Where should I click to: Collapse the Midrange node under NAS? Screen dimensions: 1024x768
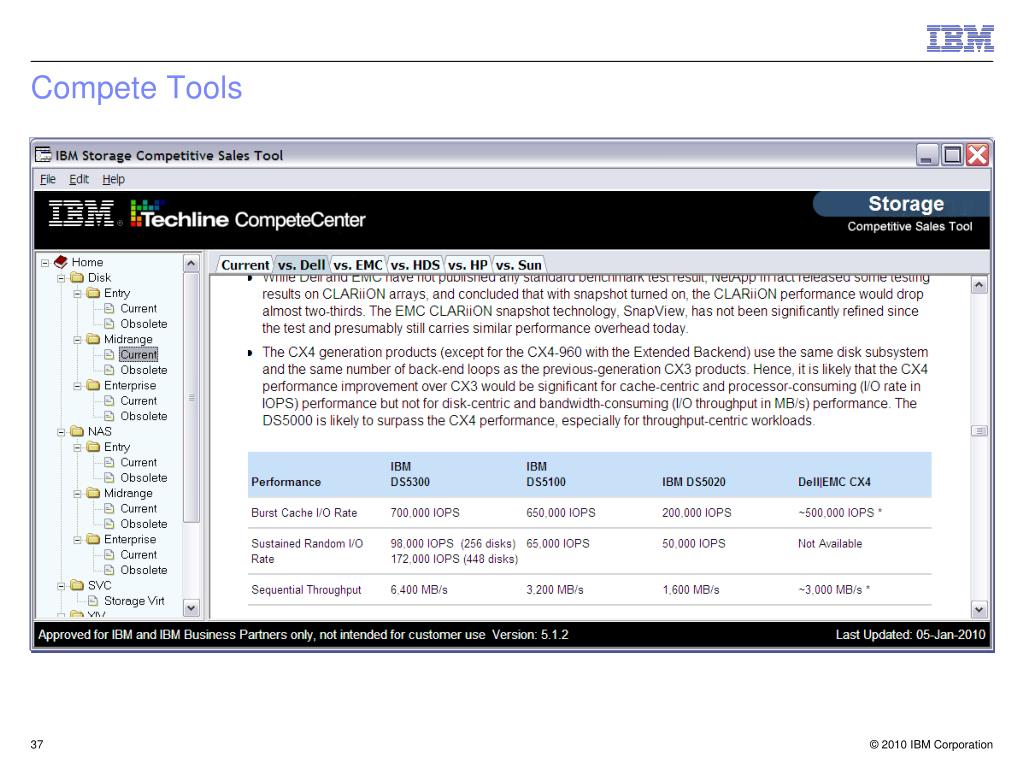click(x=78, y=494)
